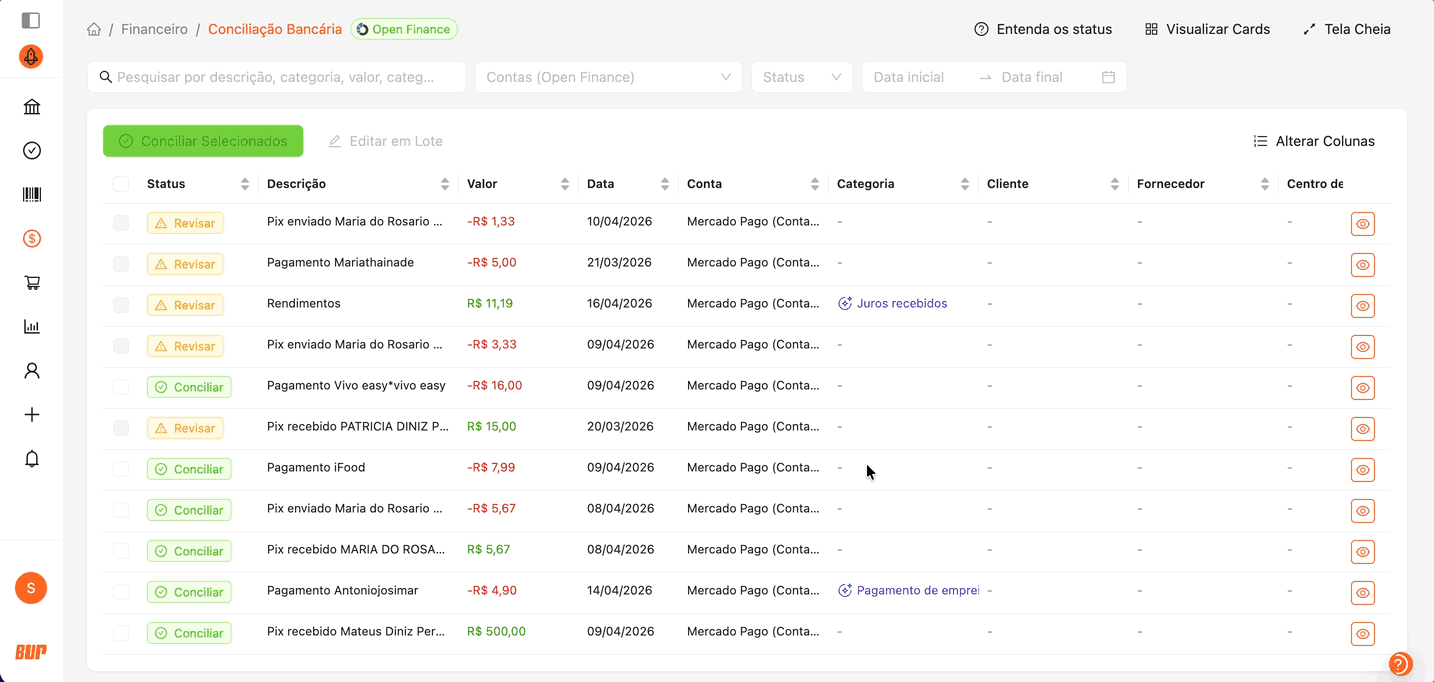Viewport: 1434px width, 682px height.
Task: View details of Pagamento Mariathainade via eye icon
Action: (x=1362, y=265)
